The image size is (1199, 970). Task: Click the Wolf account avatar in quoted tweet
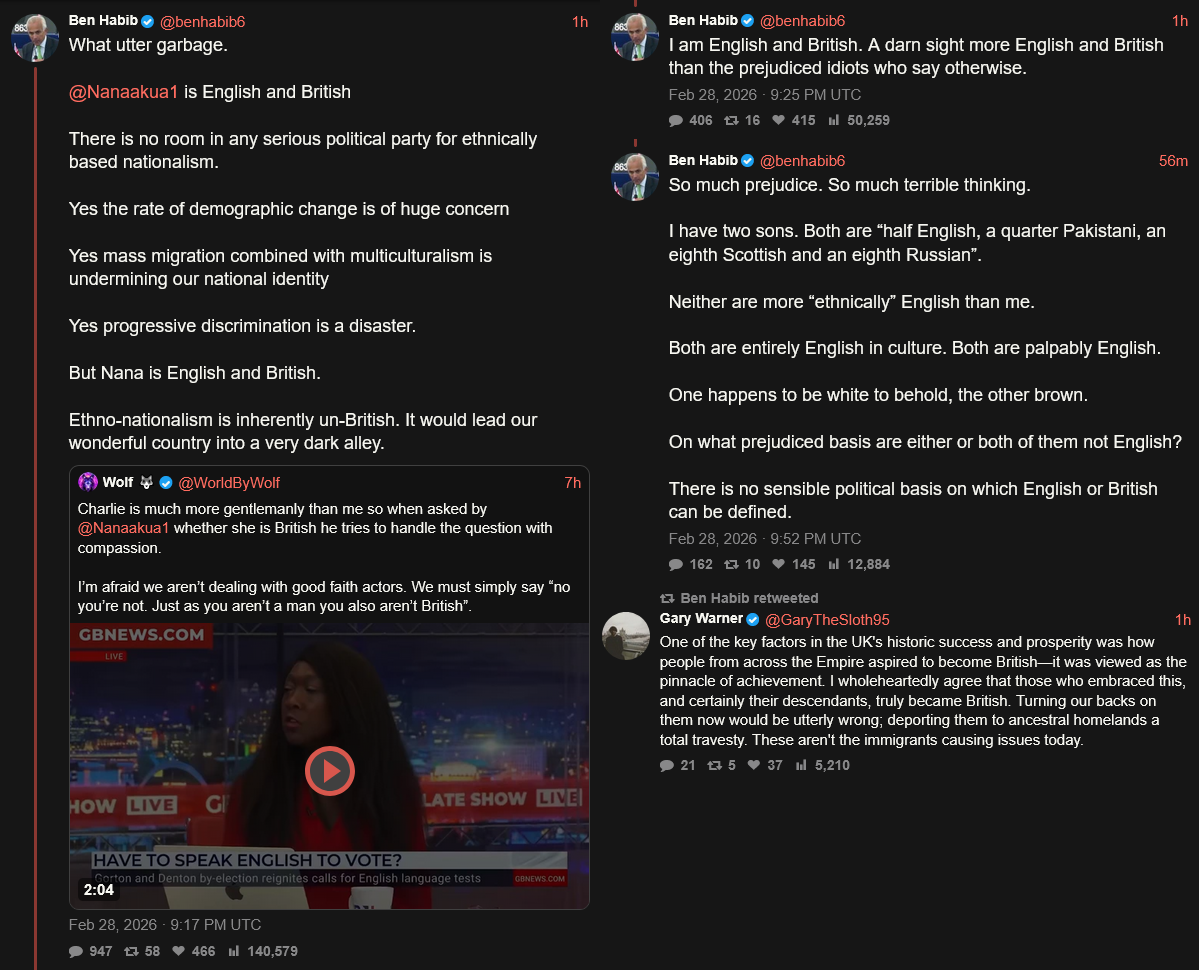[88, 482]
